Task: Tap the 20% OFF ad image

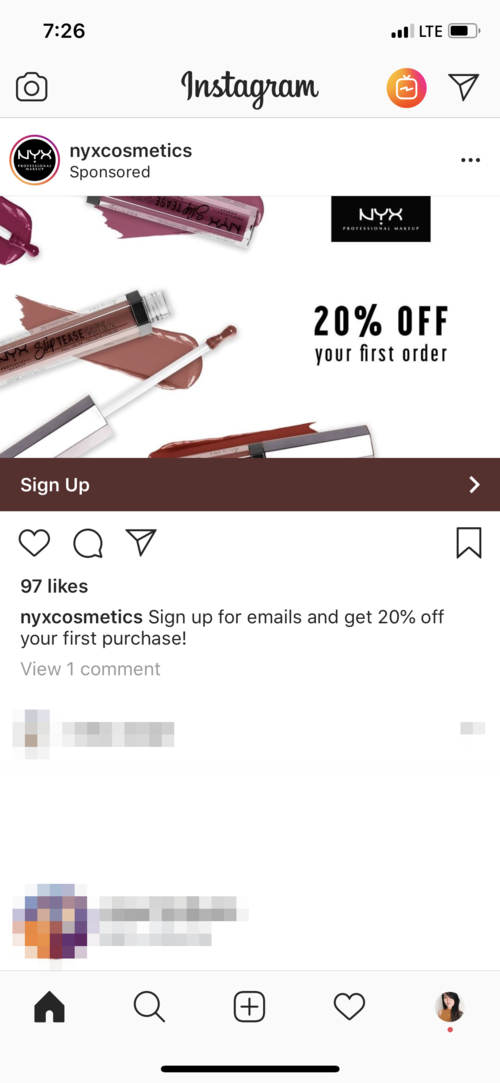Action: point(250,327)
